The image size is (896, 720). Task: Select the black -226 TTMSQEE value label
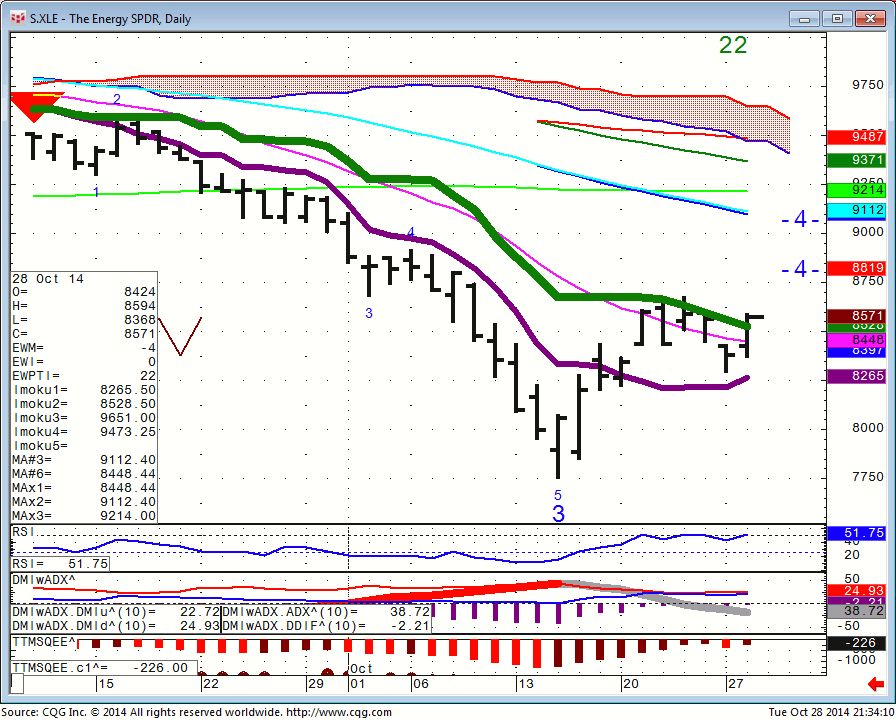point(856,643)
